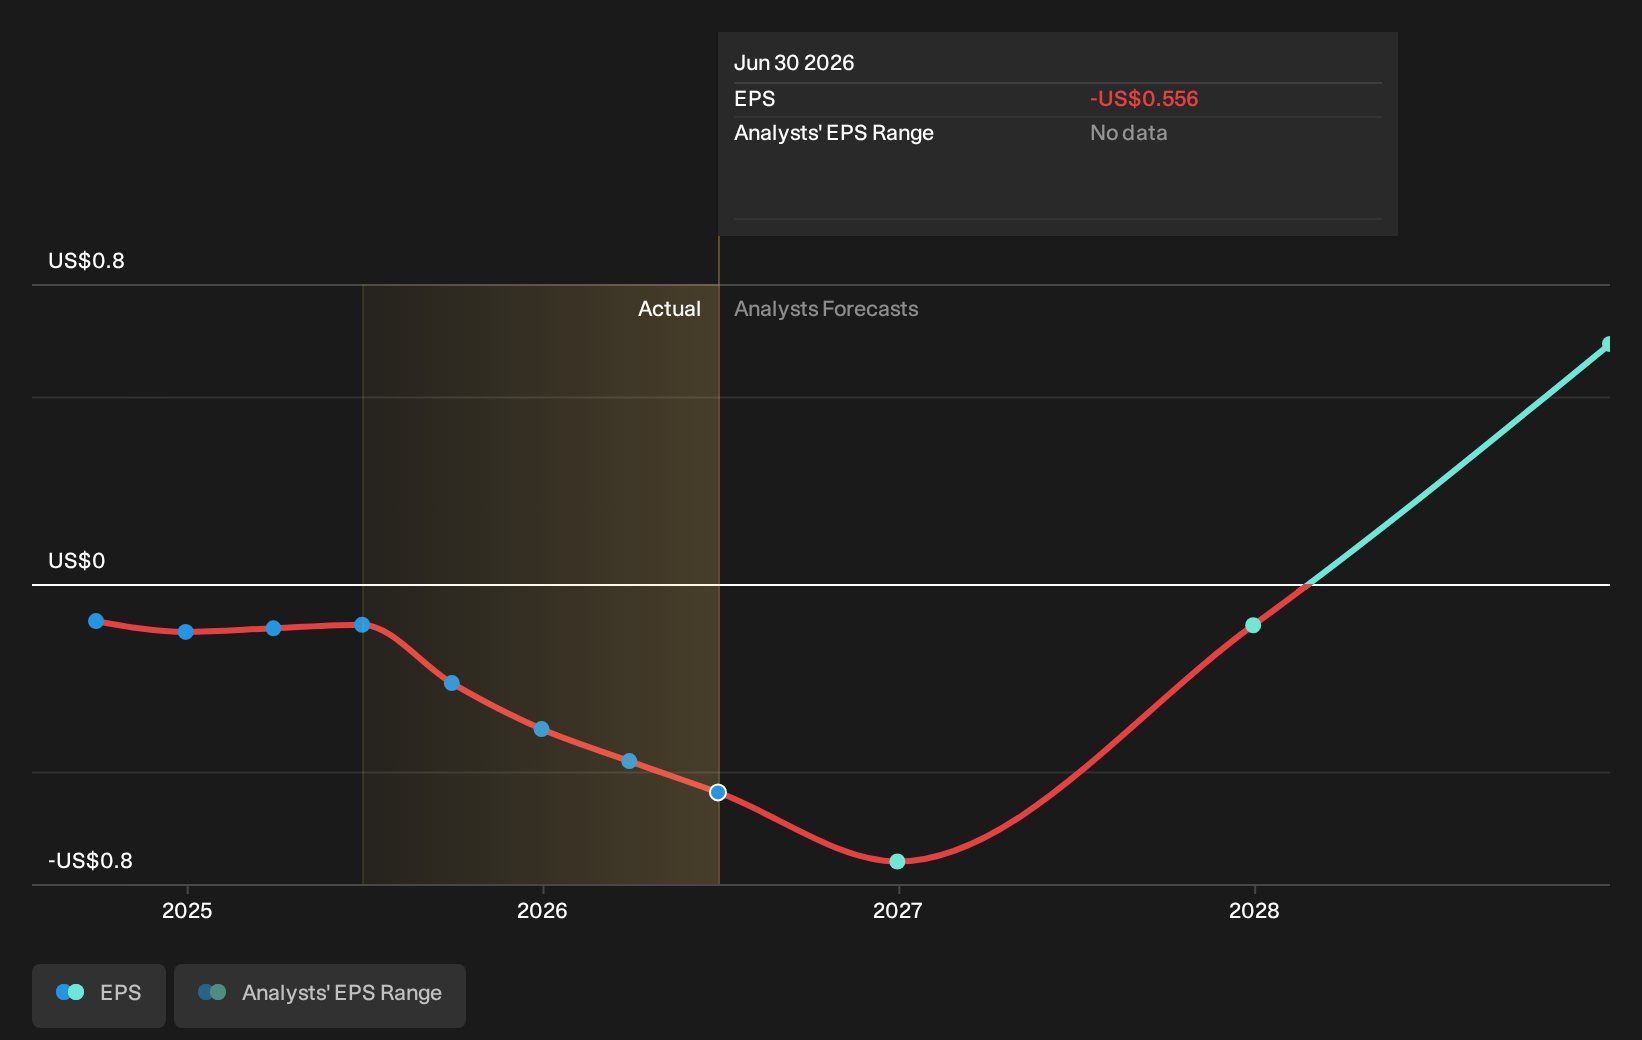The height and width of the screenshot is (1040, 1642).
Task: Click the blue EPS point above the 2026 tick
Action: pos(541,729)
